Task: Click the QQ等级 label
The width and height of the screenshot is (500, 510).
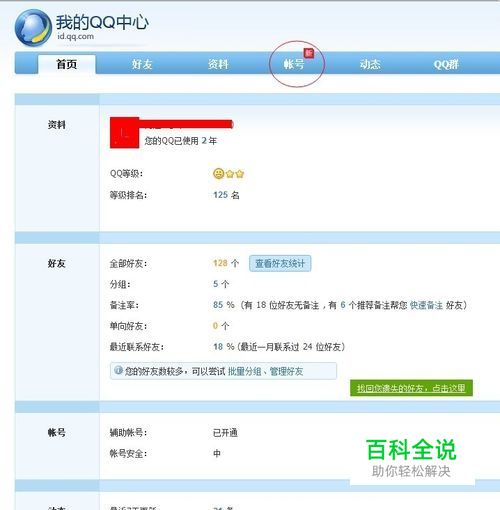Action: coord(126,174)
